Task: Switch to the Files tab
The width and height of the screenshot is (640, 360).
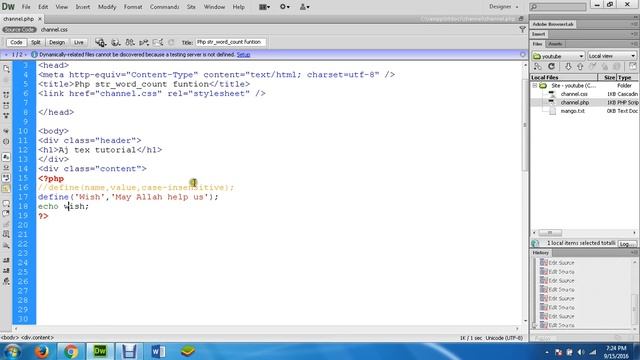Action: (537, 44)
